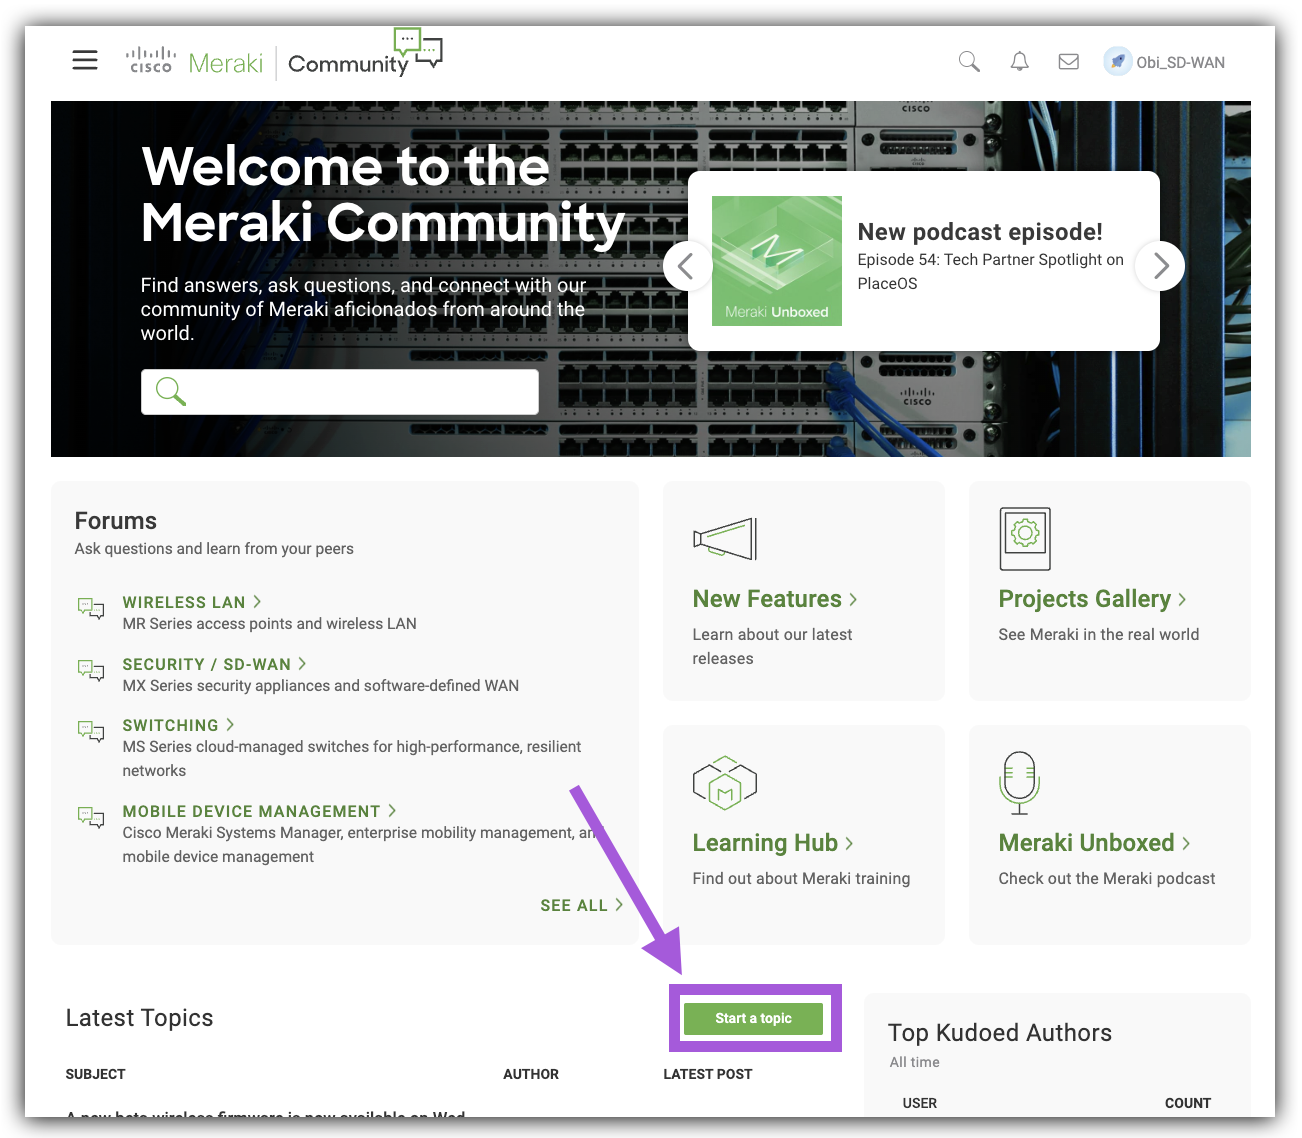Image resolution: width=1302 pixels, height=1138 pixels.
Task: Open Meraki Unboxed via its chevron arrow
Action: pyautogui.click(x=1185, y=842)
